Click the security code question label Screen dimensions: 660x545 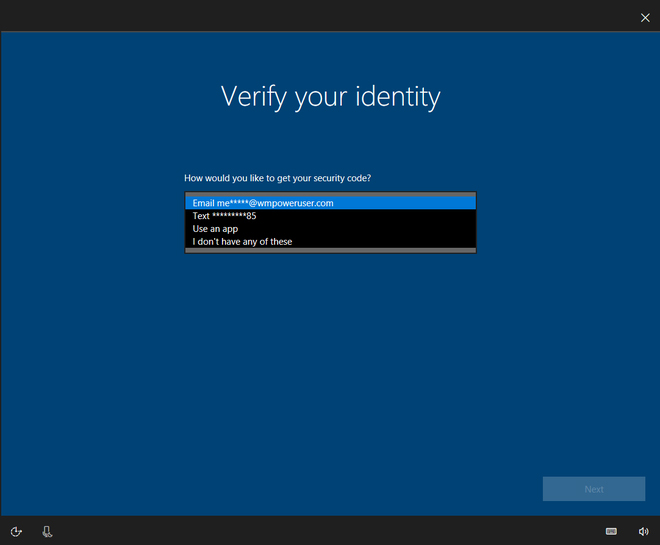[x=277, y=178]
